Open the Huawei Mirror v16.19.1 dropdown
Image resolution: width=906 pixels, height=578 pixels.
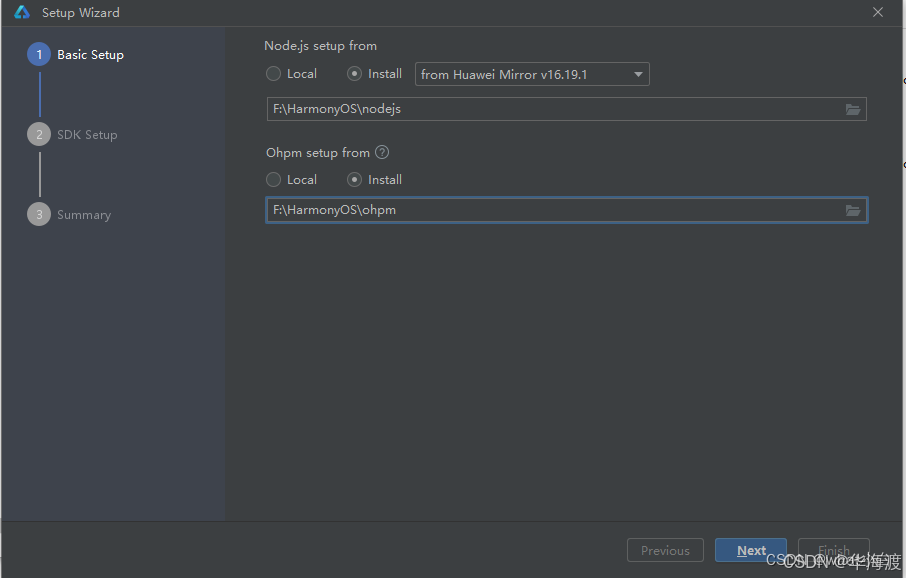(x=532, y=74)
